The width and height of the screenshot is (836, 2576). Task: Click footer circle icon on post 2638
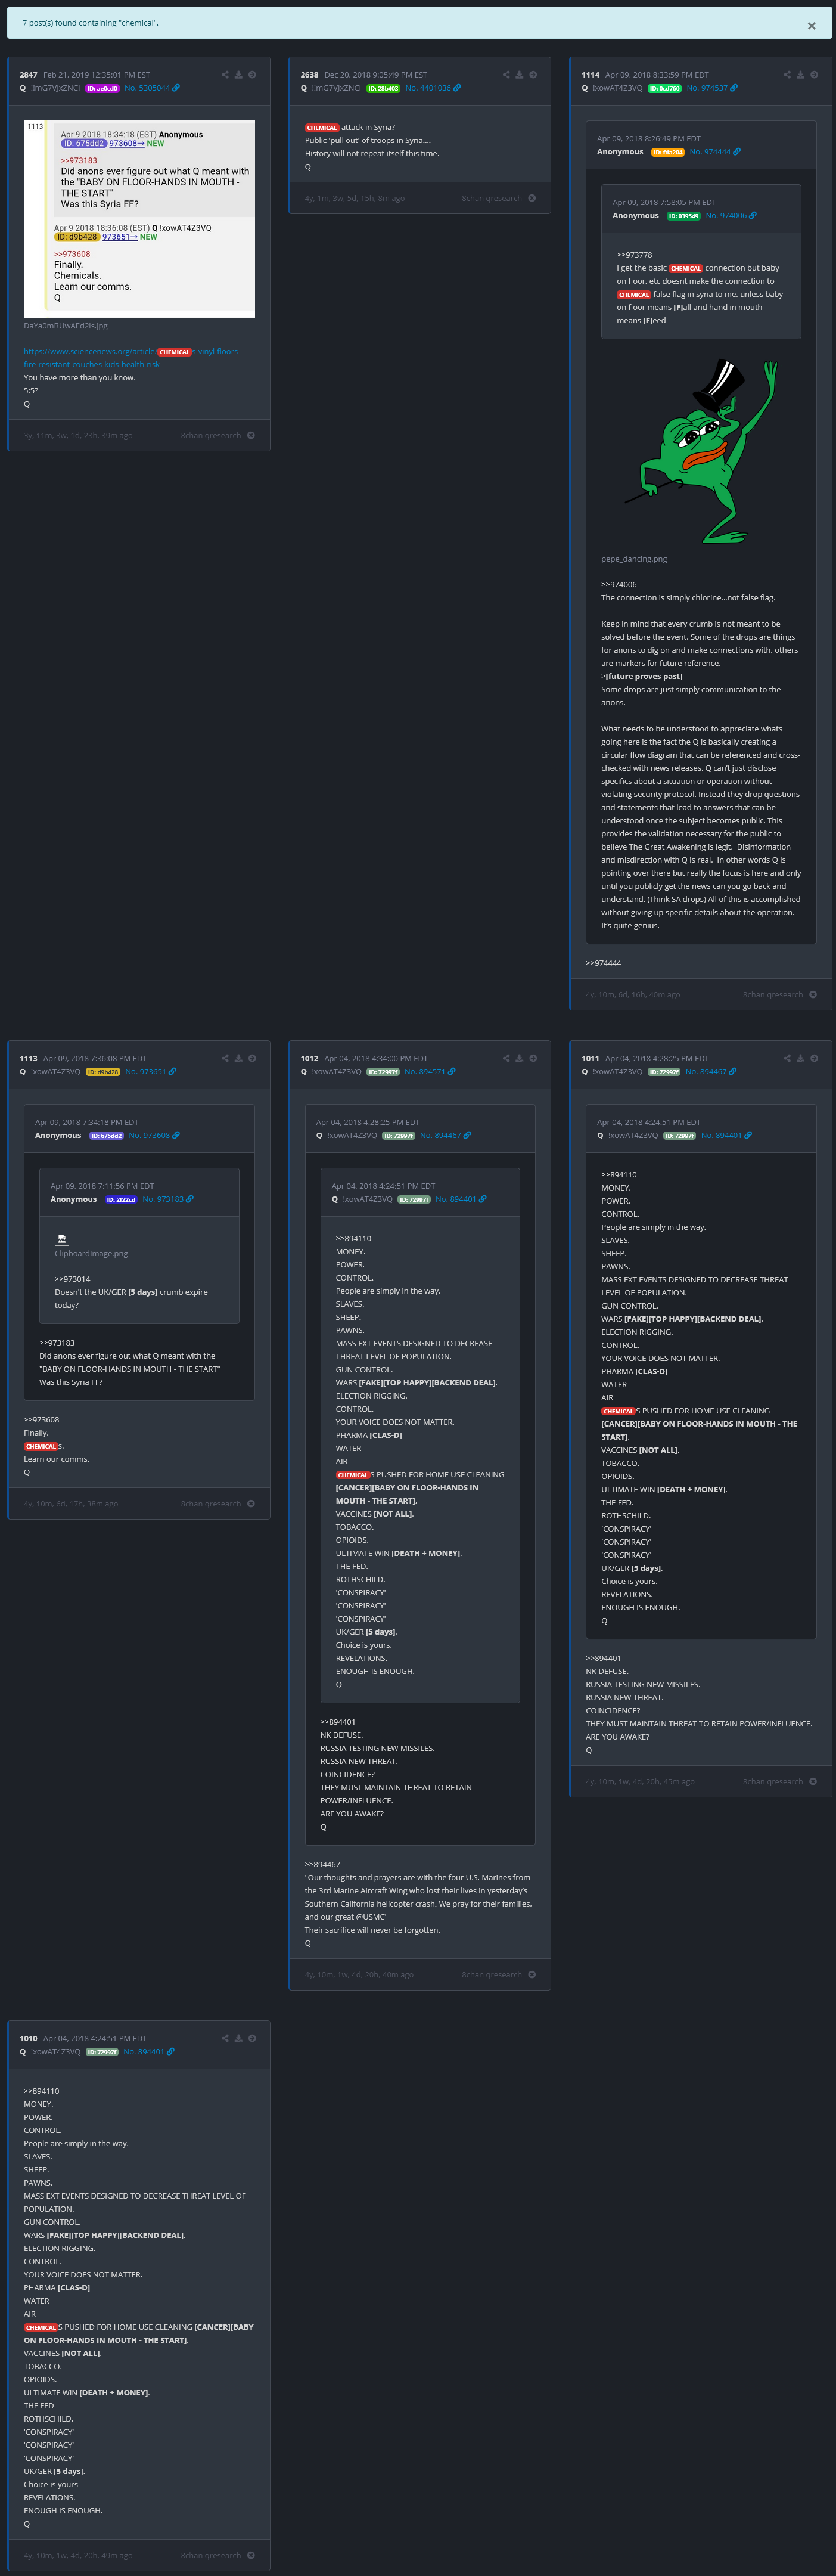coord(532,198)
